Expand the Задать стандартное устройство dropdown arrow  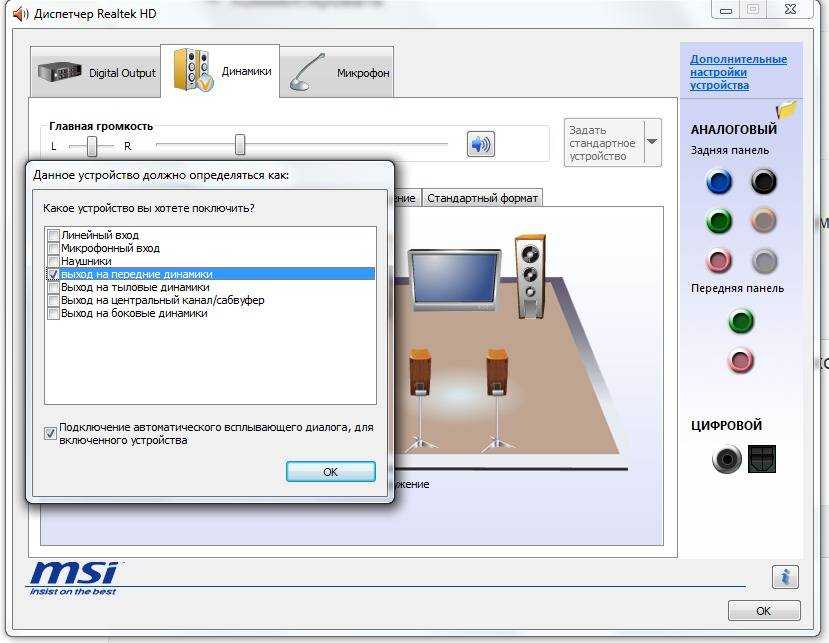pyautogui.click(x=652, y=142)
